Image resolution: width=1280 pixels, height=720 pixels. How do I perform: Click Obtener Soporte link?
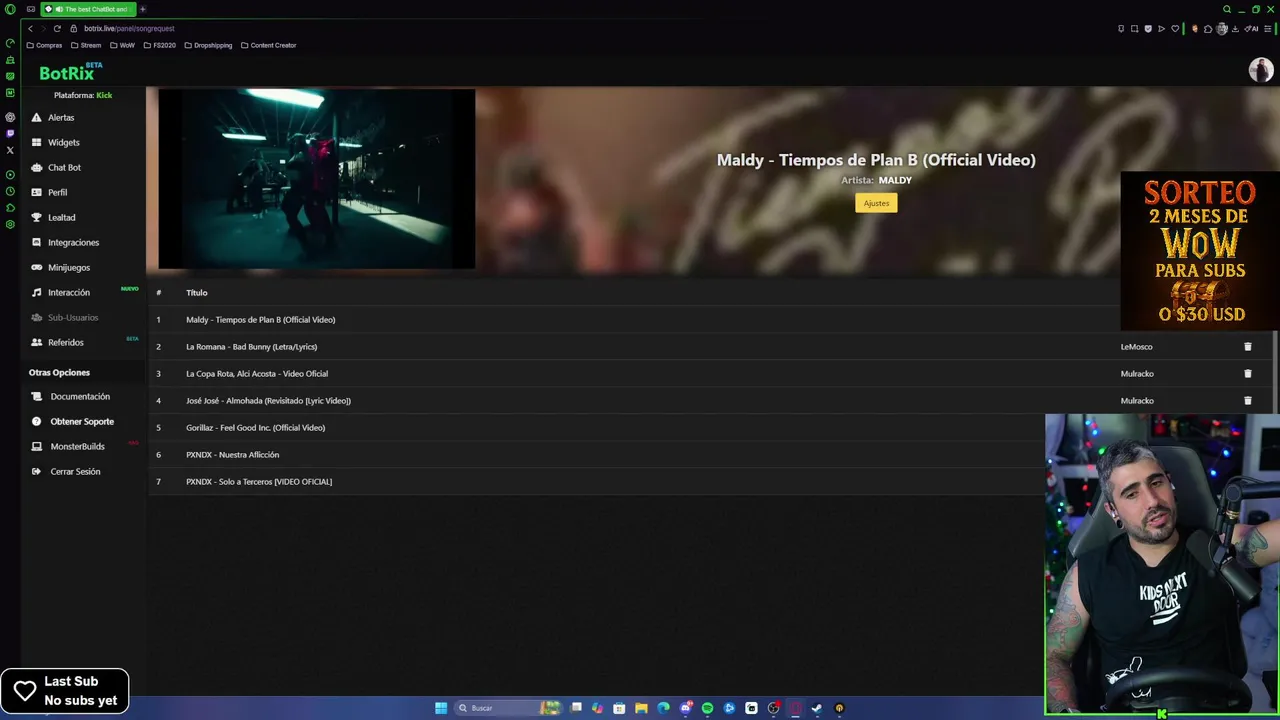point(82,422)
